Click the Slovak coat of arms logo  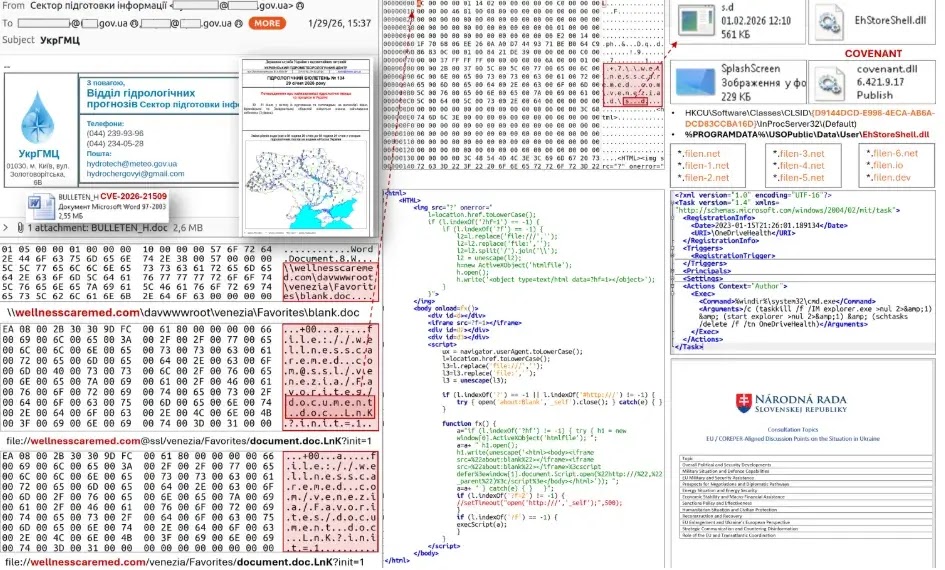(743, 403)
